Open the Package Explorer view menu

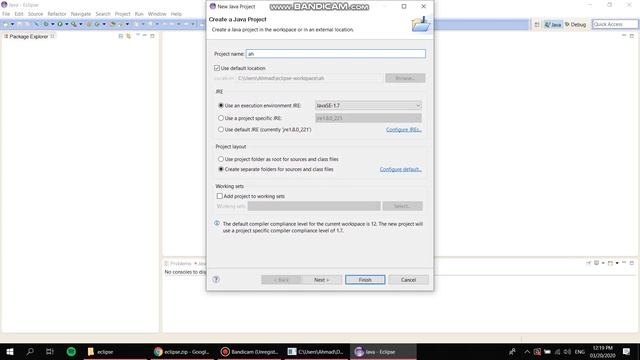click(x=138, y=35)
